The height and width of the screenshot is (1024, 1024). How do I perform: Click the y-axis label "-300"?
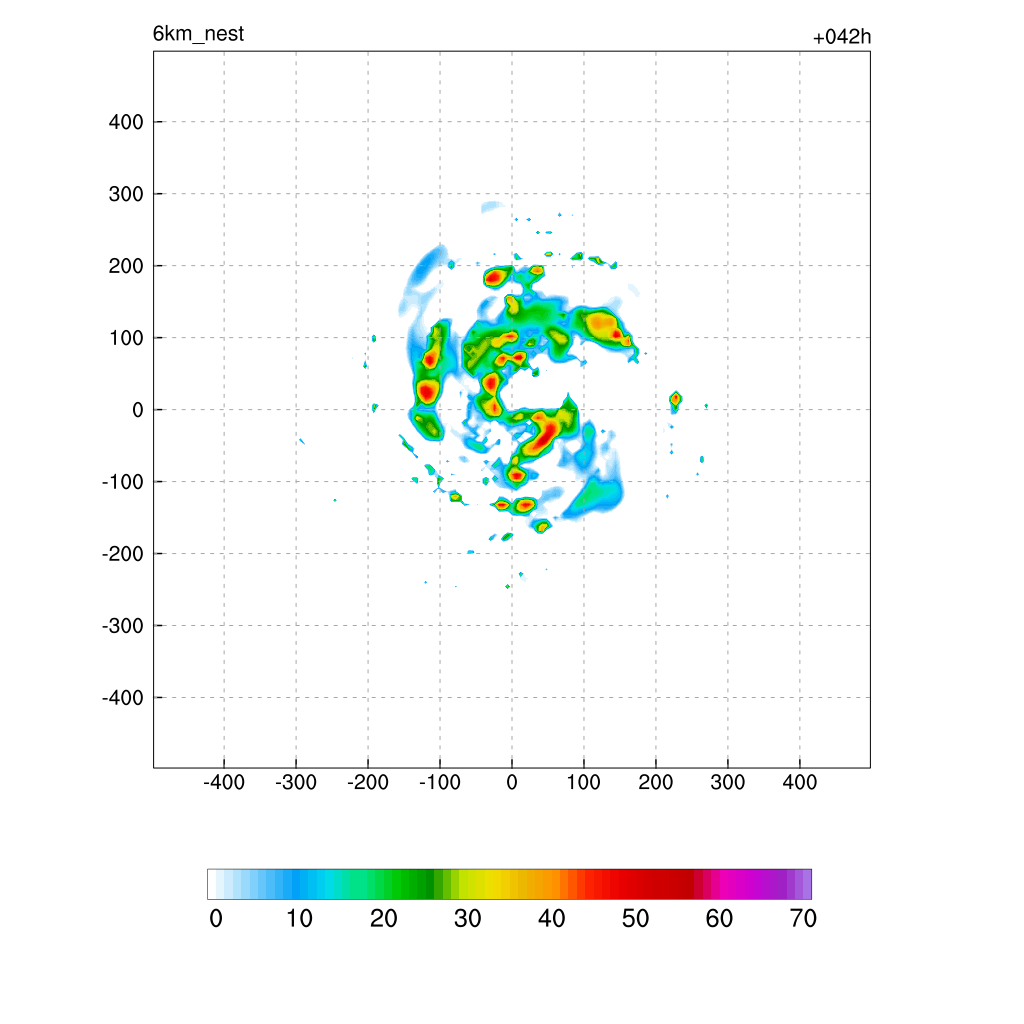pos(123,626)
